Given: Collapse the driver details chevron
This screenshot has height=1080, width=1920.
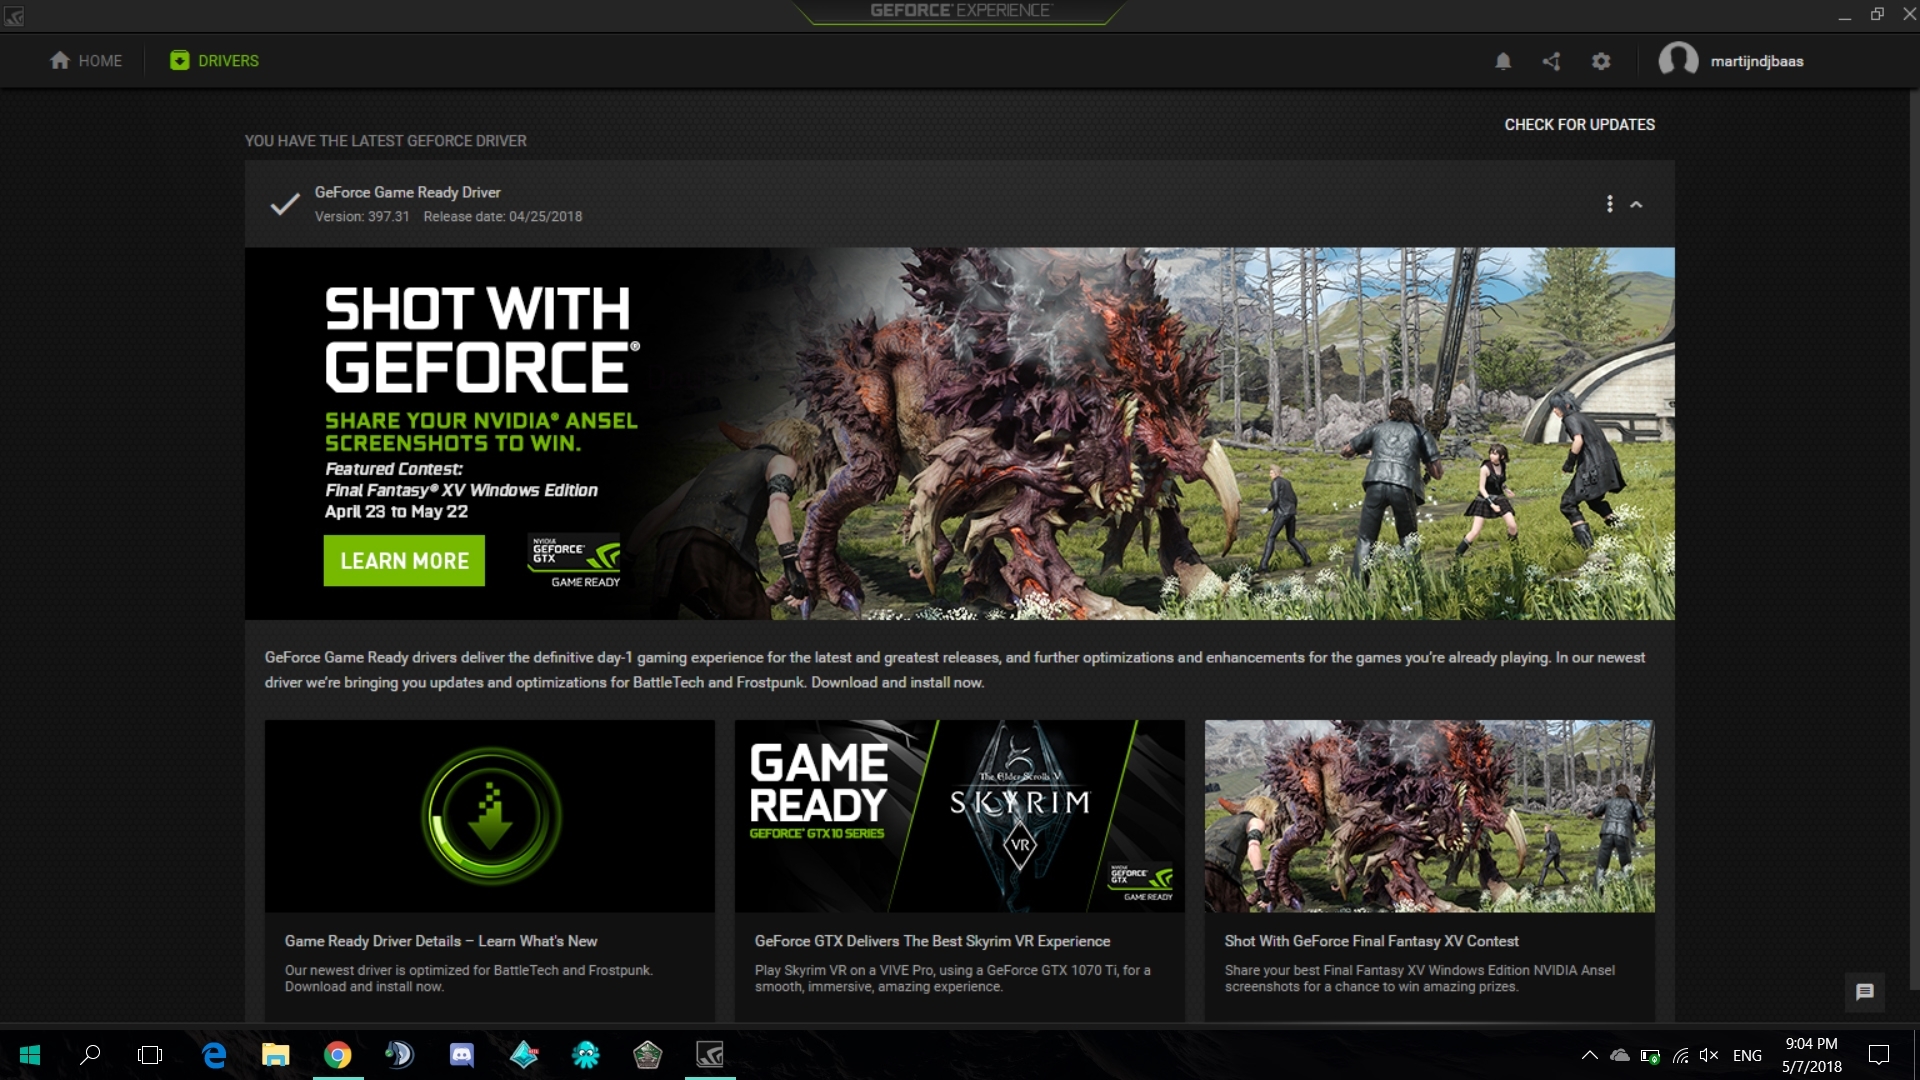Looking at the screenshot, I should [1636, 204].
